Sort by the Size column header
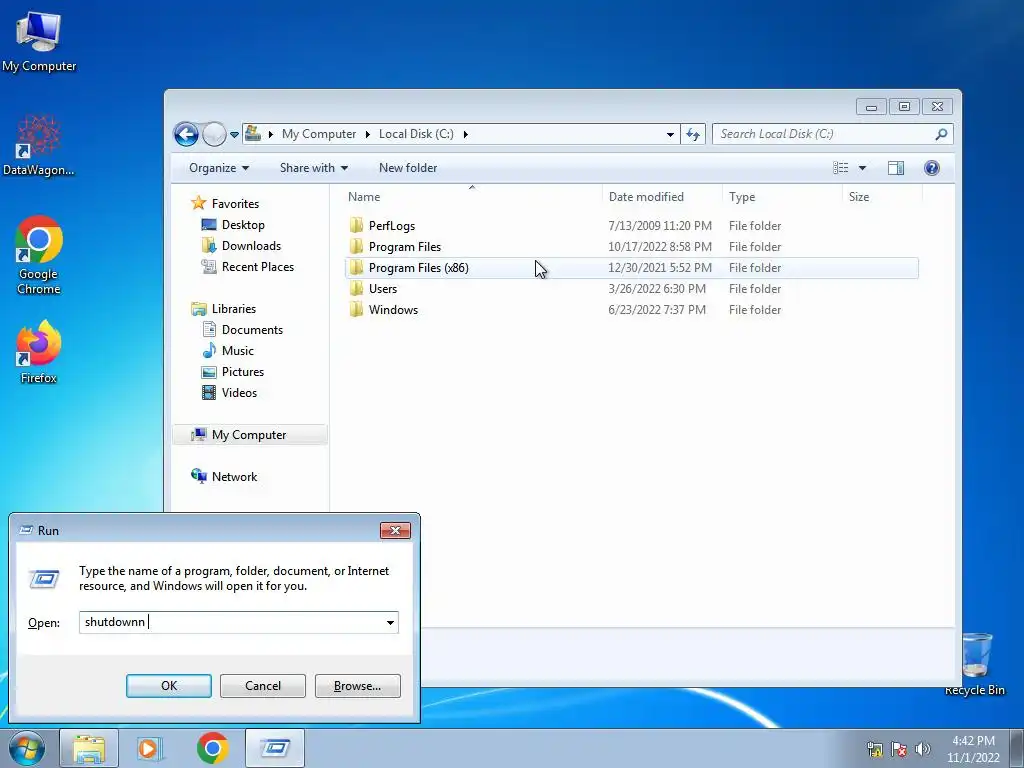 click(x=882, y=197)
